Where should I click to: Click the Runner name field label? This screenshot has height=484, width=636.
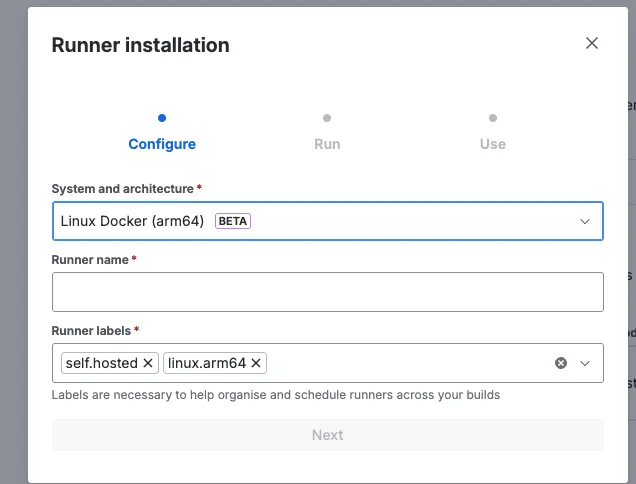(x=90, y=259)
